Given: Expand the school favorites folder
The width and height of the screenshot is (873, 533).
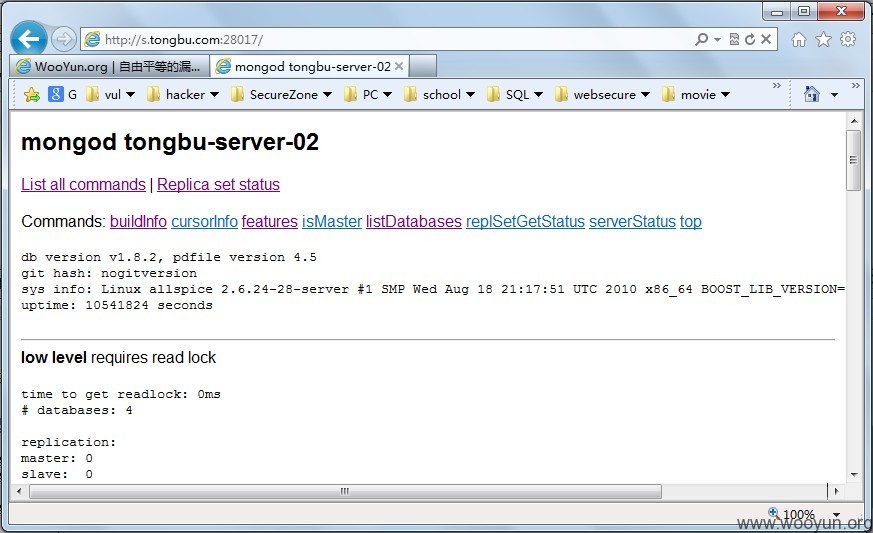Looking at the screenshot, I should (x=440, y=95).
